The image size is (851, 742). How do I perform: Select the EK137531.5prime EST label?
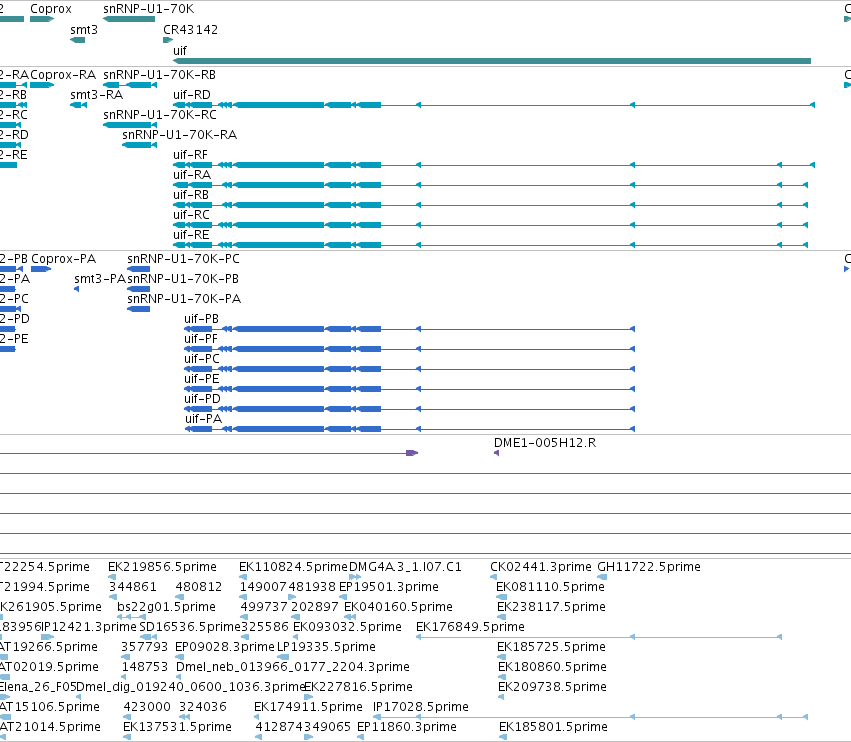click(177, 727)
